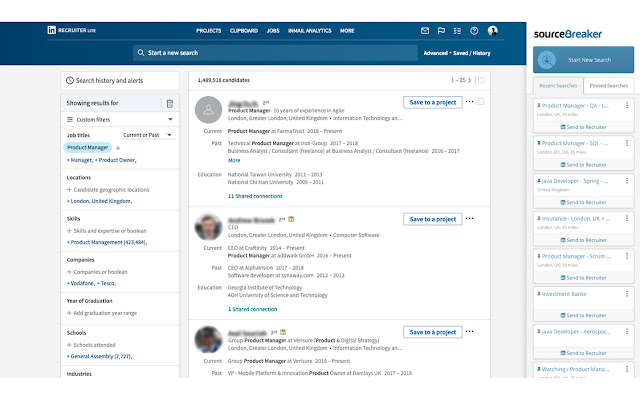Open the Jobs menu

pos(273,31)
